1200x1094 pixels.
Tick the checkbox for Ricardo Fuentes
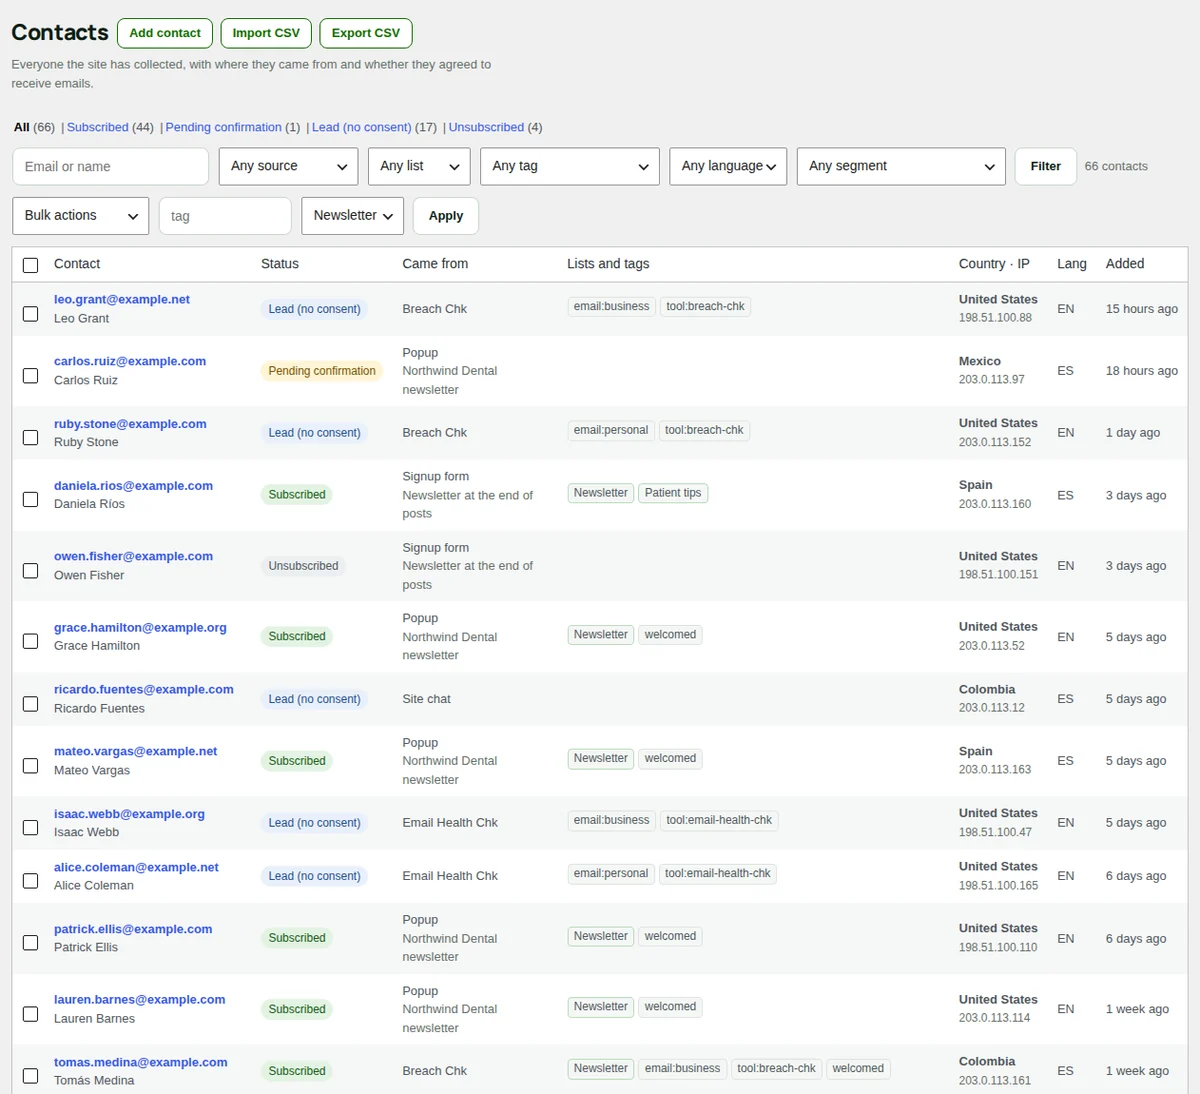[31, 704]
